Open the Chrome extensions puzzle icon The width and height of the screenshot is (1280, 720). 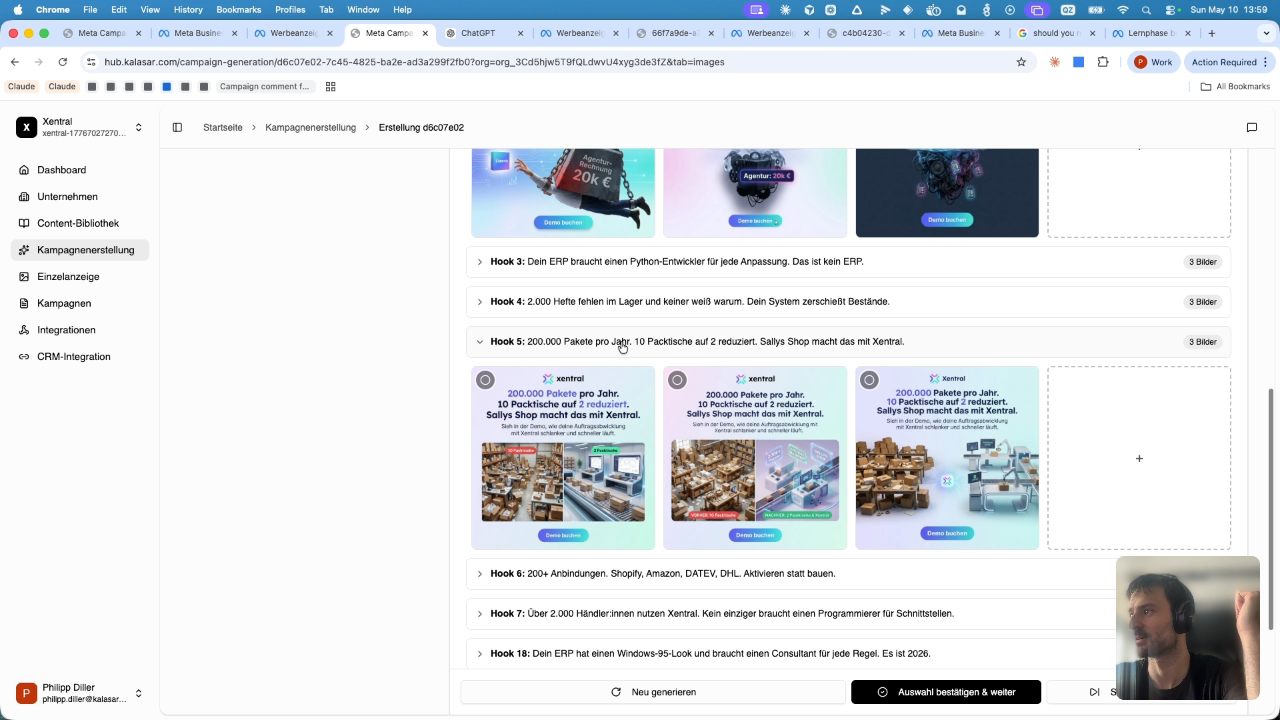[x=1103, y=62]
